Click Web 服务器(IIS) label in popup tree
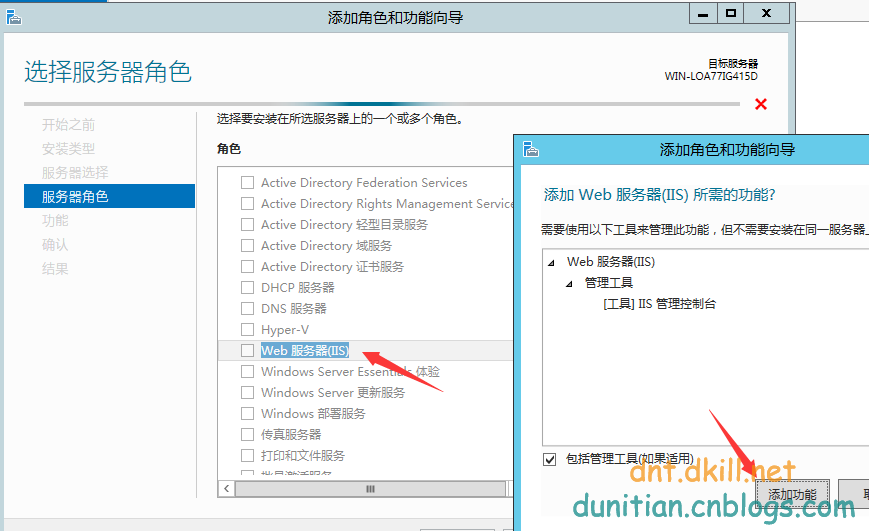The height and width of the screenshot is (531, 869). point(611,262)
